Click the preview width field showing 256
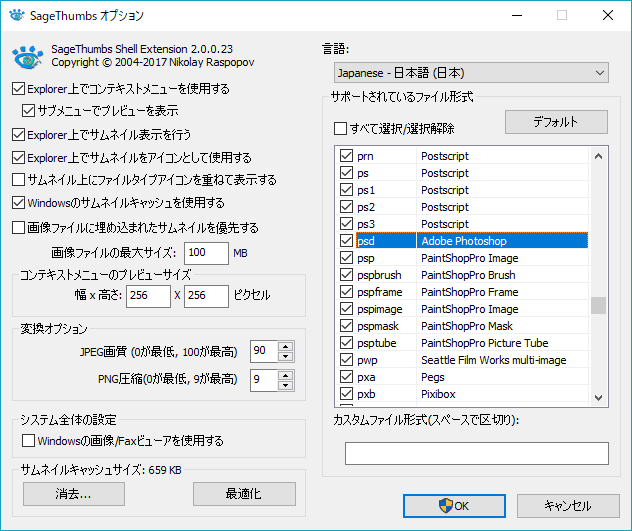 [148, 296]
